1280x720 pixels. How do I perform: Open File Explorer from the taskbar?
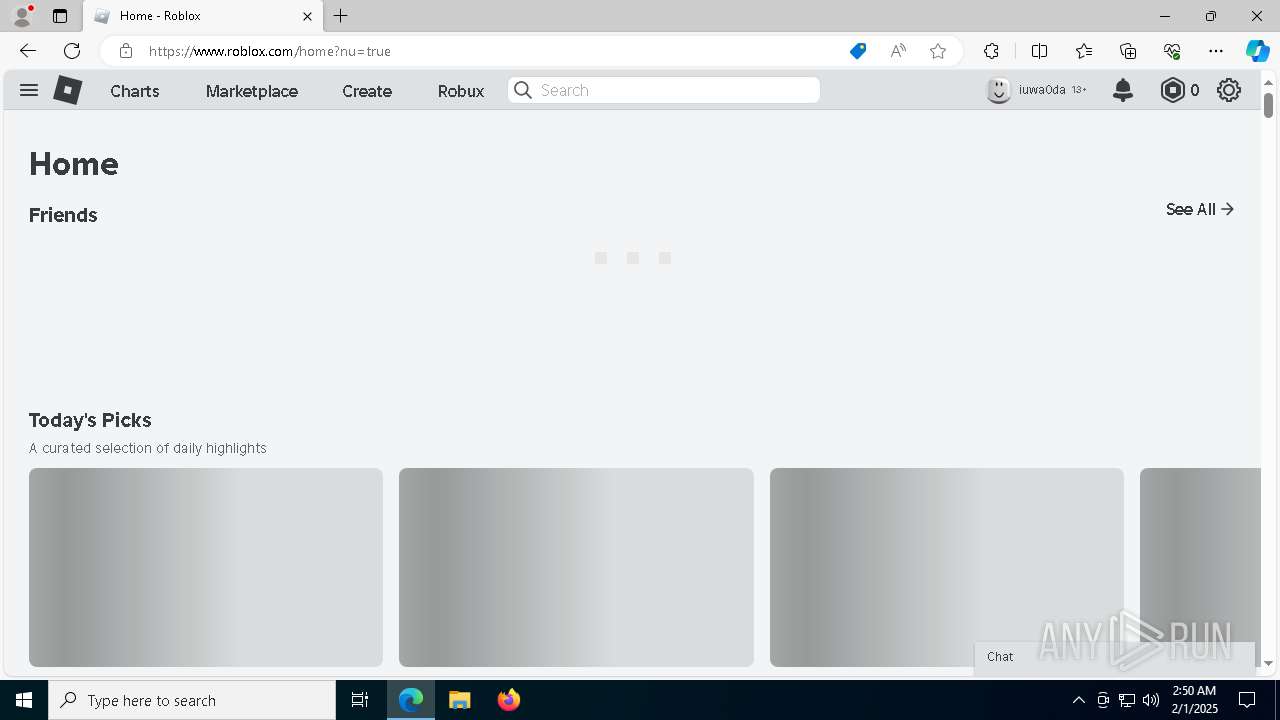(x=460, y=700)
